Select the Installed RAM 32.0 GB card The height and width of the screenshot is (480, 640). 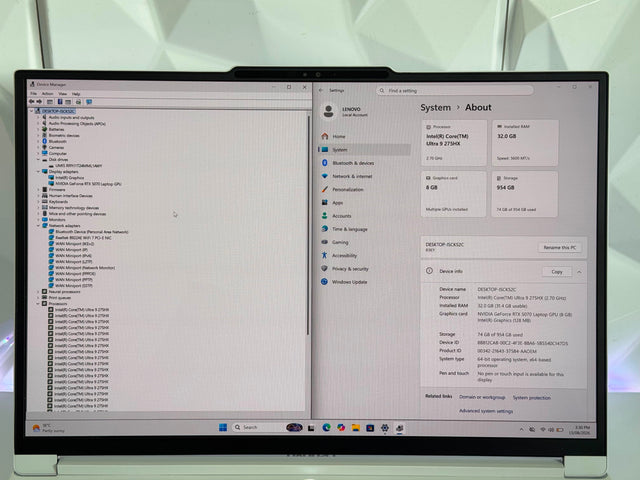click(x=525, y=143)
